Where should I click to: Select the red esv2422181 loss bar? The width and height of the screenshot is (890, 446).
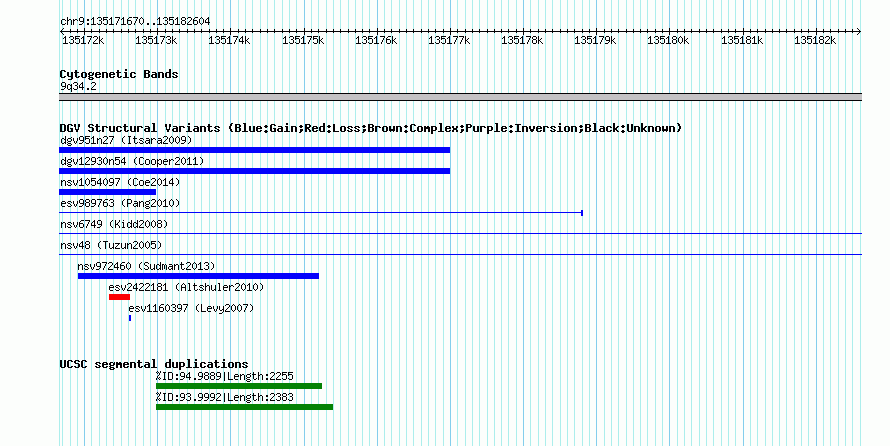119,297
